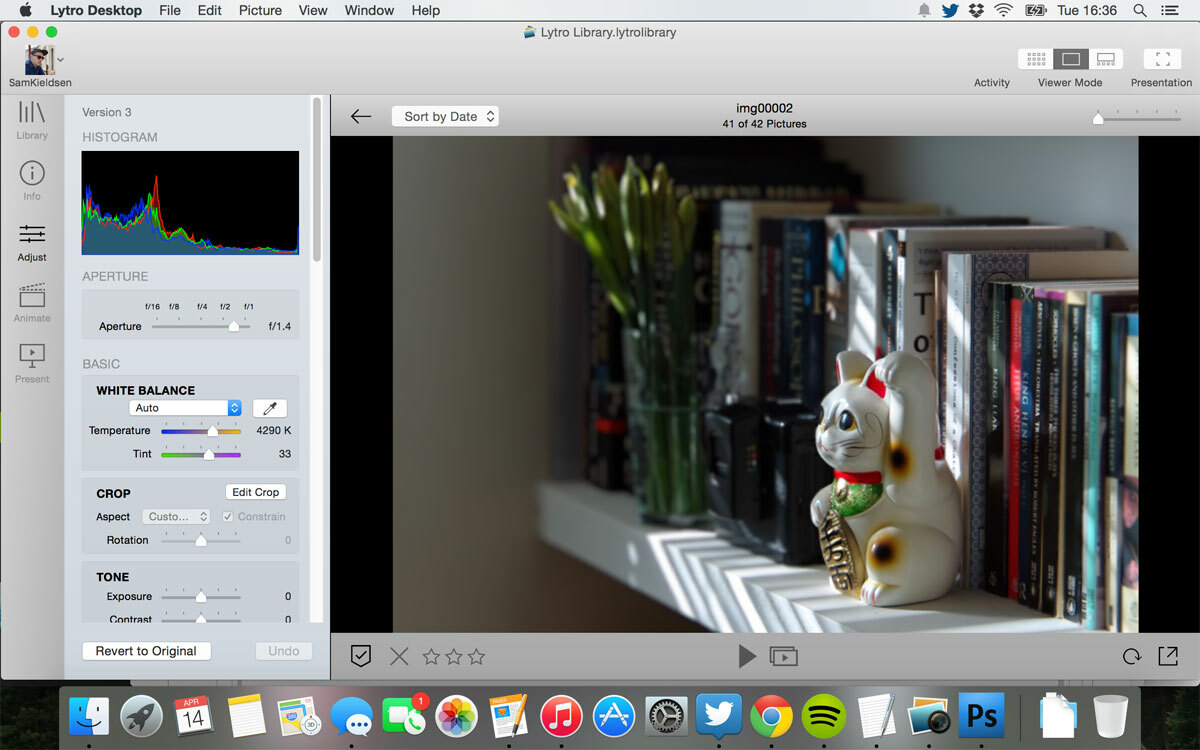The width and height of the screenshot is (1200, 750).
Task: Open the Window menu
Action: pyautogui.click(x=369, y=10)
